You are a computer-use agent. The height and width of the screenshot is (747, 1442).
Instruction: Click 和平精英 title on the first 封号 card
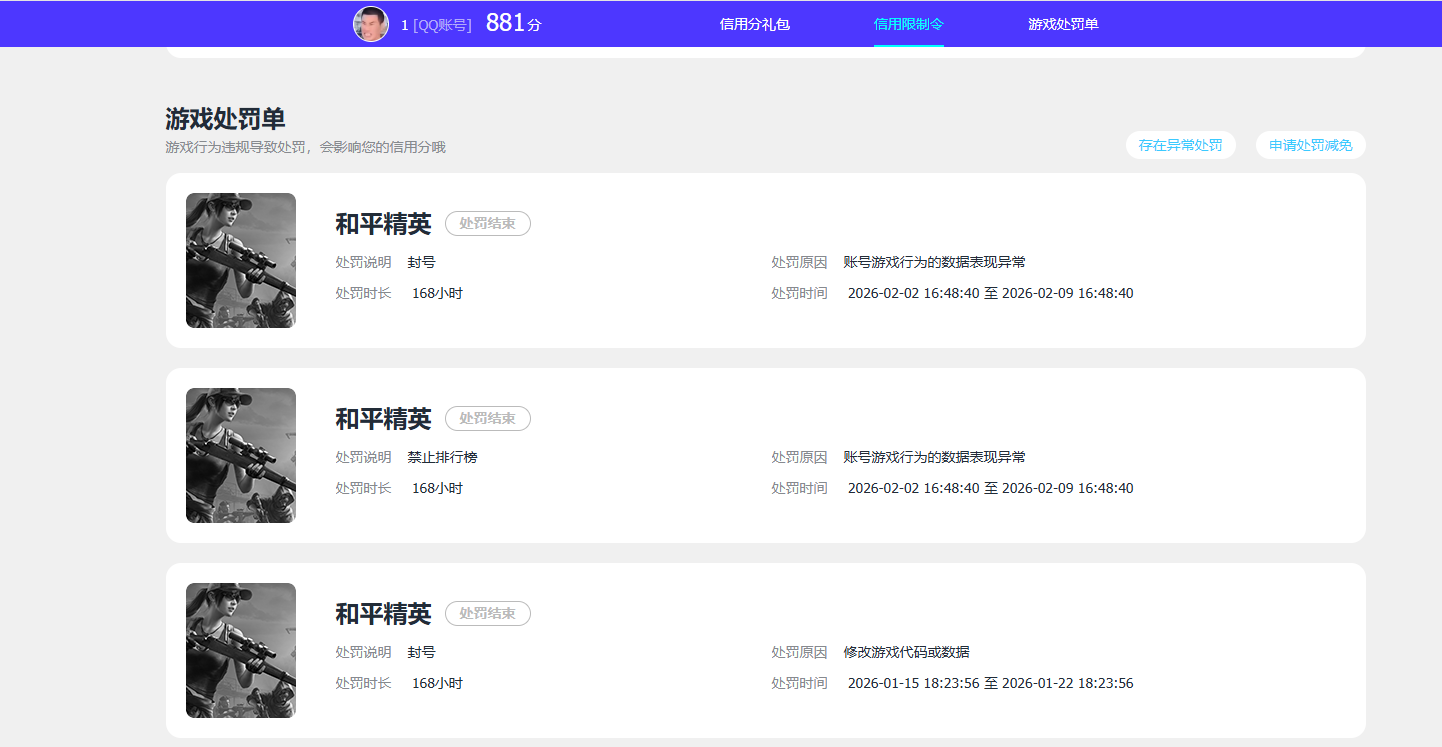pyautogui.click(x=383, y=224)
